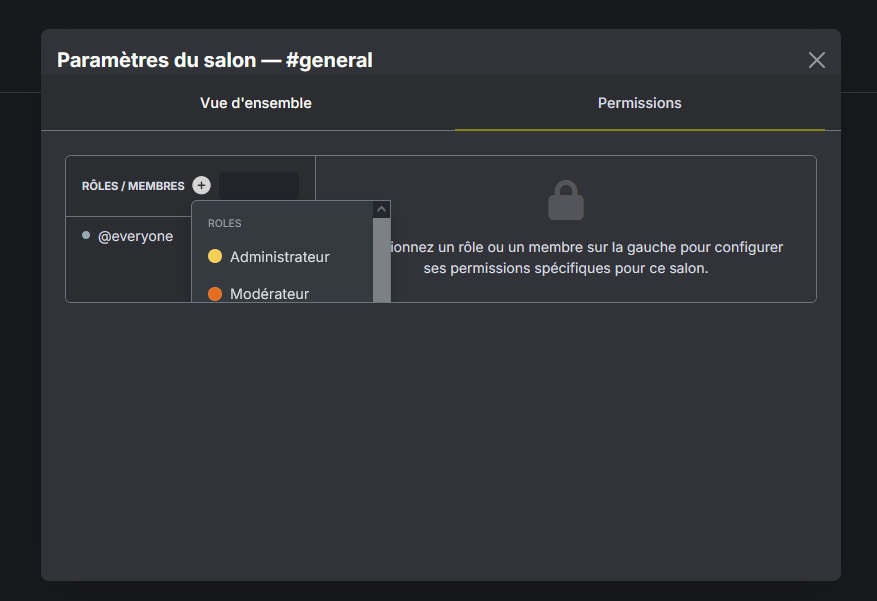Click the dialog title mentioning #general
Screen dimensions: 877x601
(214, 60)
